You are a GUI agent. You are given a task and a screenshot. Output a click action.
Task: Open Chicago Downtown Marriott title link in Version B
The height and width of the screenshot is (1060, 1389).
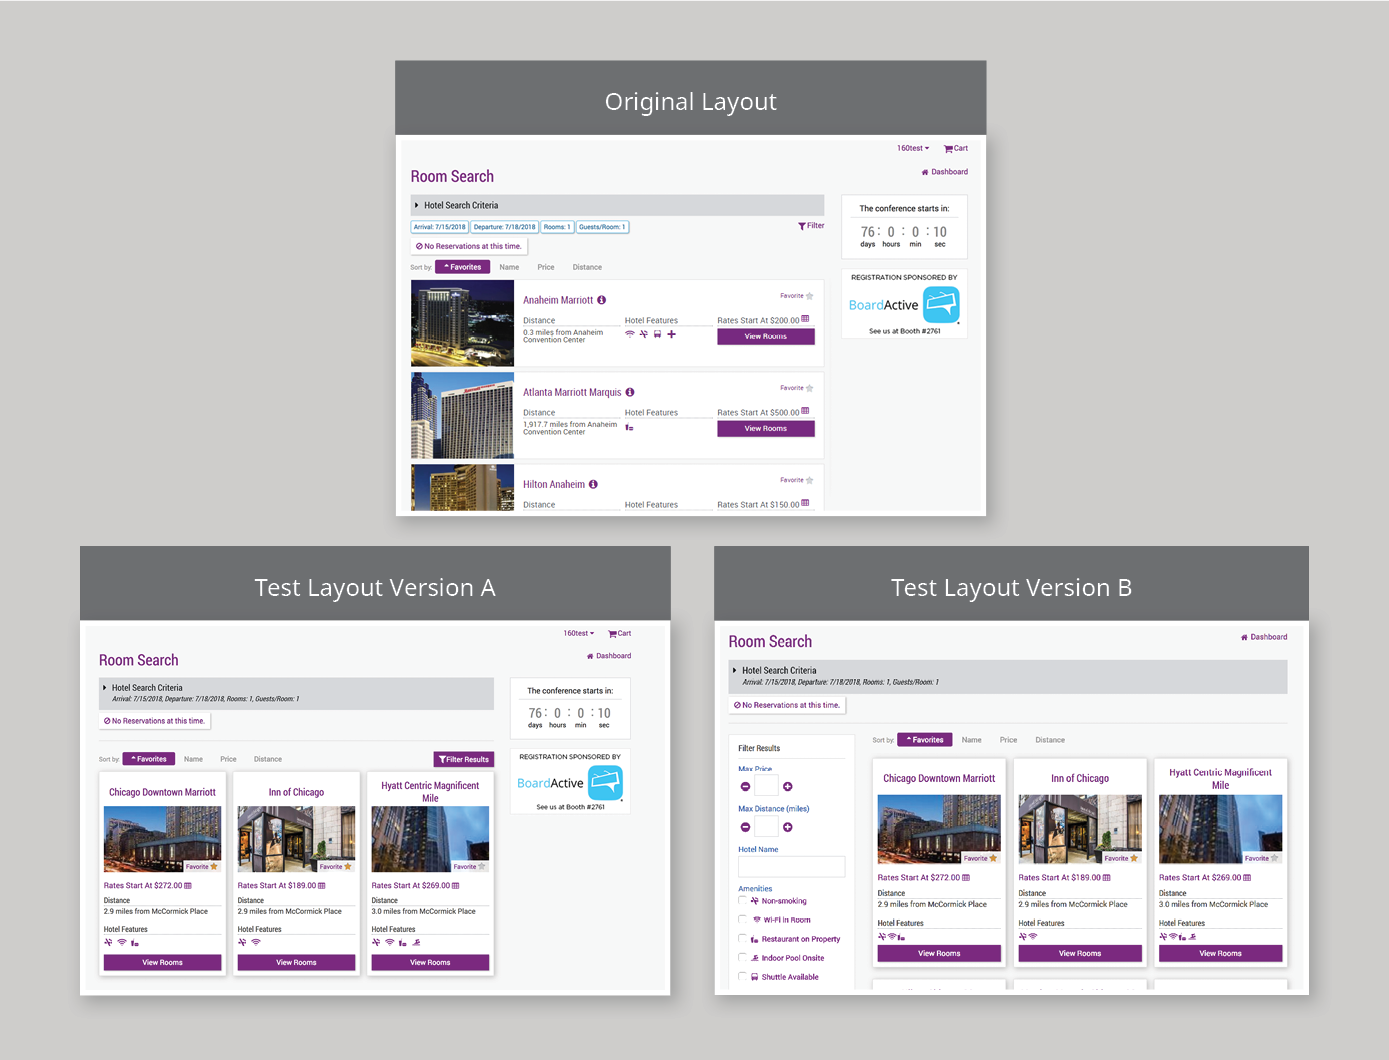[x=939, y=778]
